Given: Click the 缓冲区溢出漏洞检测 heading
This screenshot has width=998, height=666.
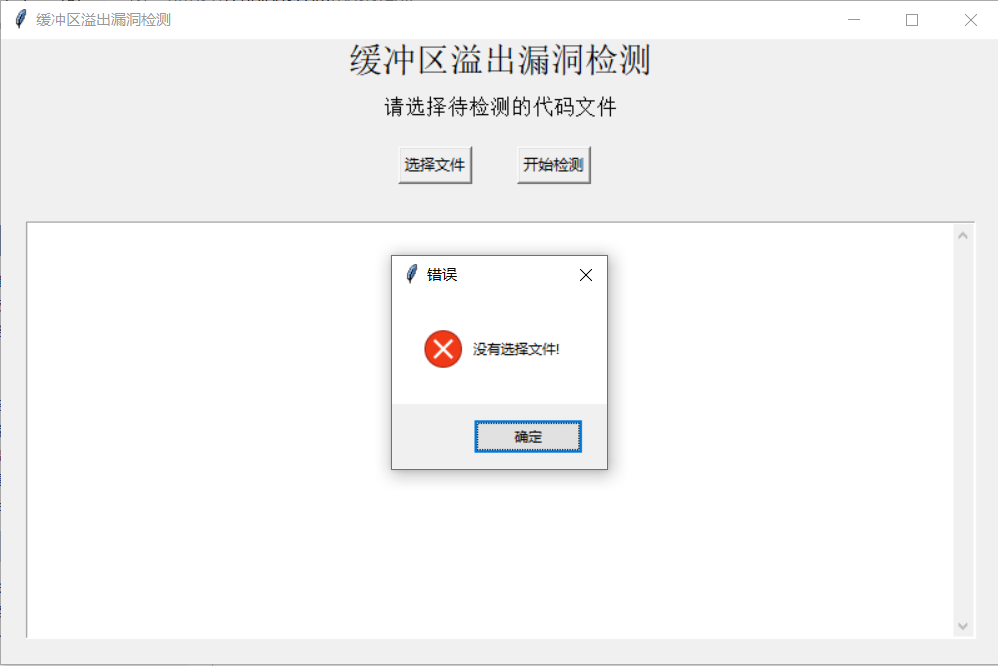Looking at the screenshot, I should (500, 60).
